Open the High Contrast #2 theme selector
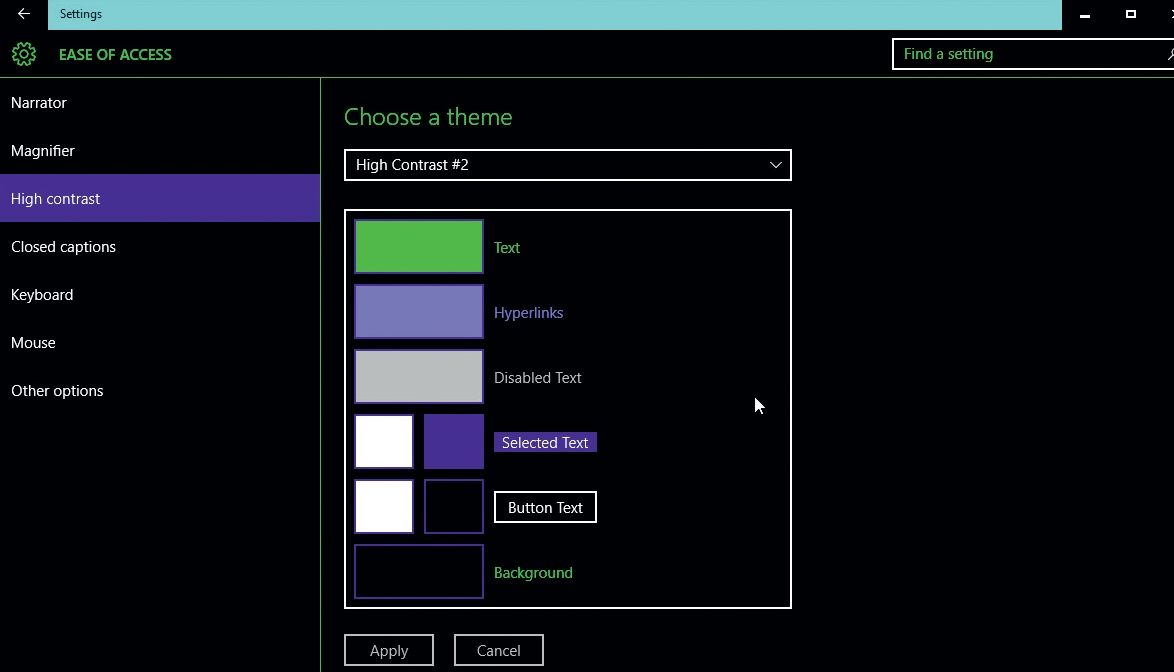Viewport: 1174px width, 672px height. (x=567, y=165)
